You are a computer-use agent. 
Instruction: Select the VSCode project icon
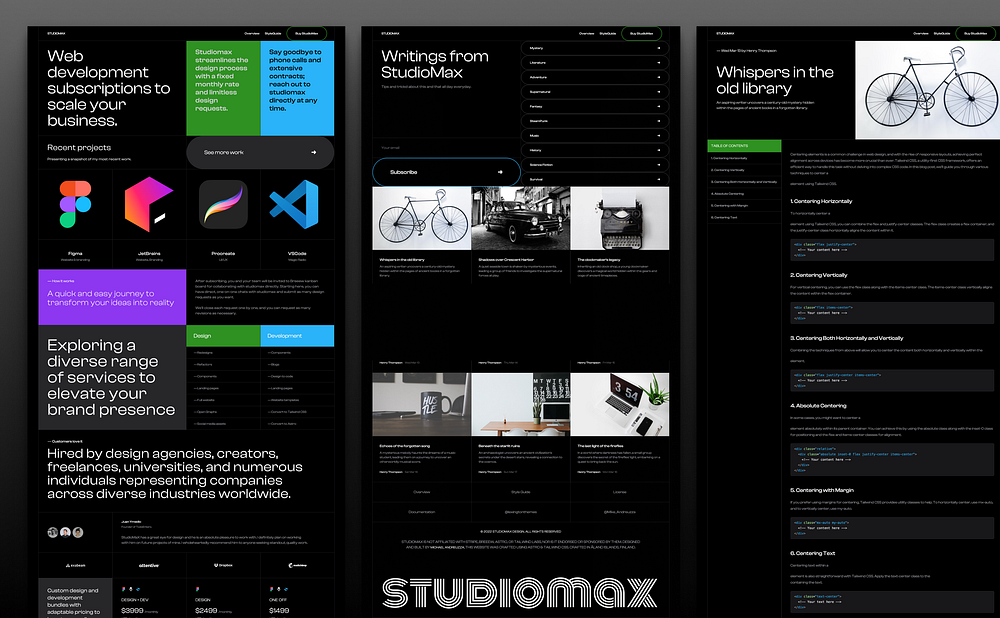click(295, 204)
